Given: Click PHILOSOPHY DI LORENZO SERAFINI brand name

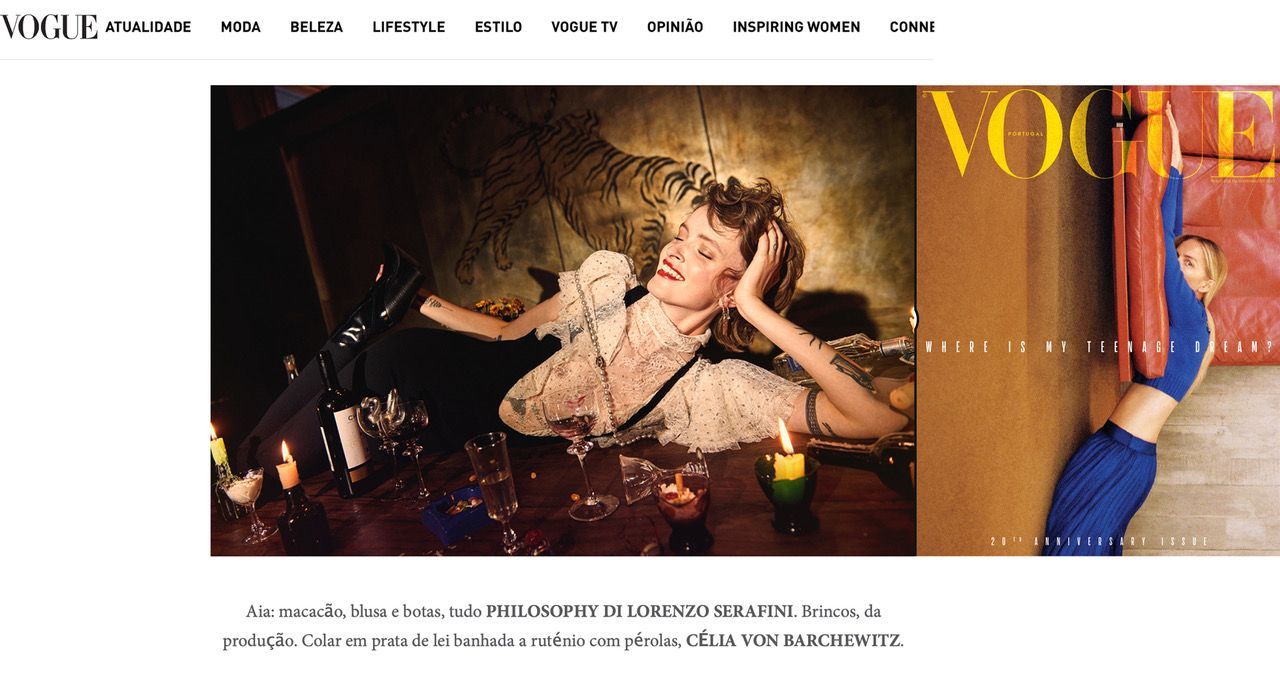Looking at the screenshot, I should 640,611.
